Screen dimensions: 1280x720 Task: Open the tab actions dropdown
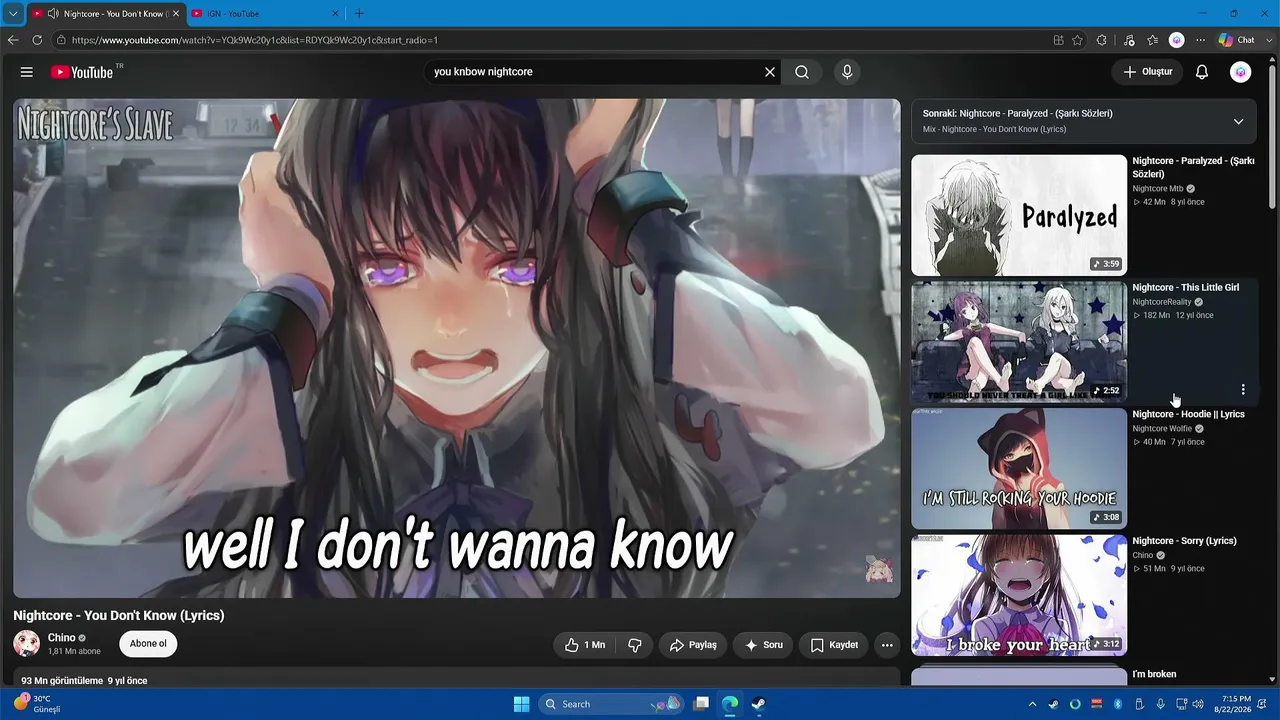tap(13, 14)
